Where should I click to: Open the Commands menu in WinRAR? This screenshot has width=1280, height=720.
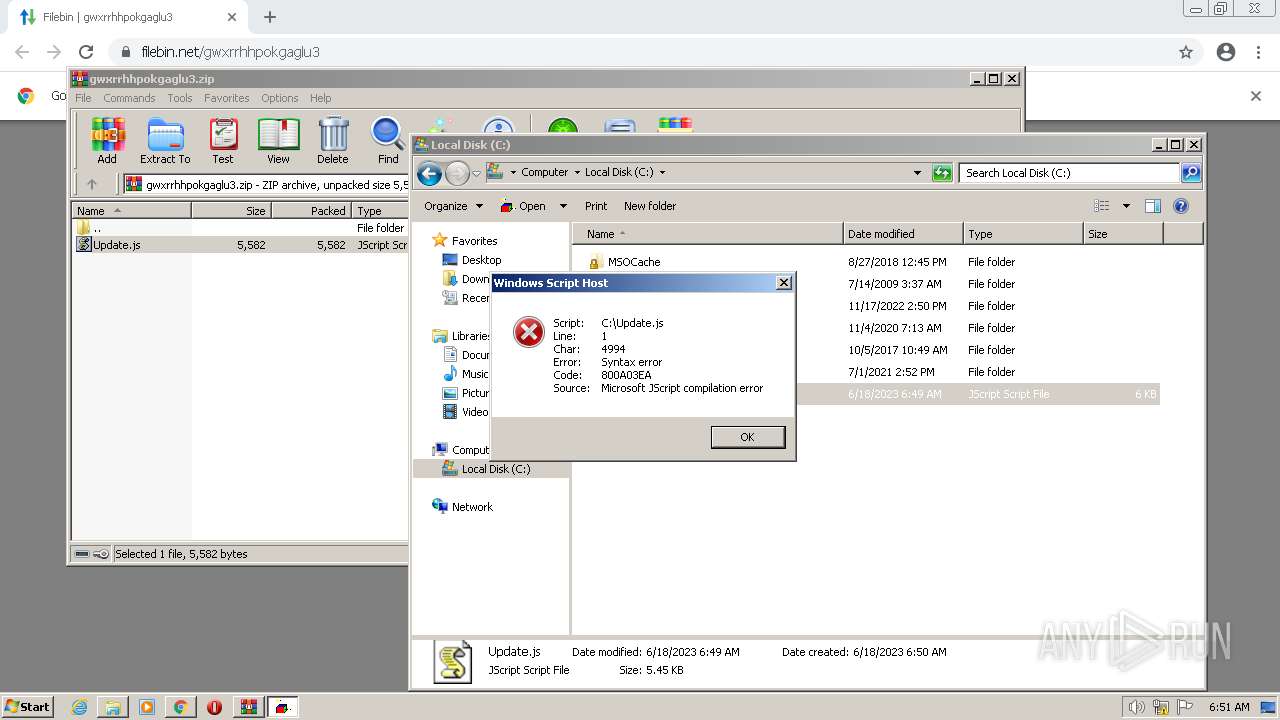[129, 98]
